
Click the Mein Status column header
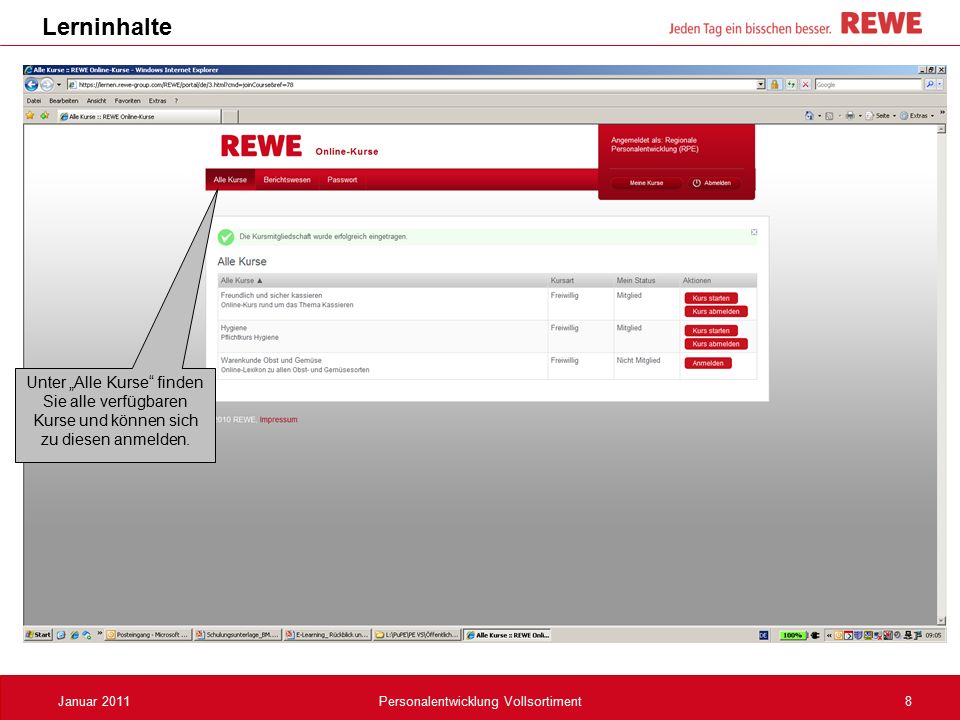pyautogui.click(x=636, y=280)
